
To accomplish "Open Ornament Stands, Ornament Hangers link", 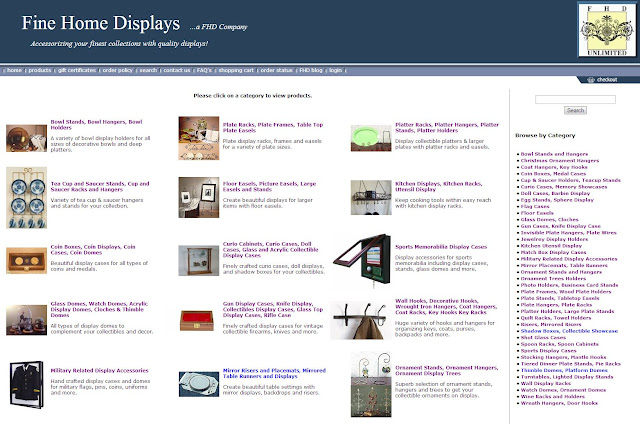I will (447, 370).
